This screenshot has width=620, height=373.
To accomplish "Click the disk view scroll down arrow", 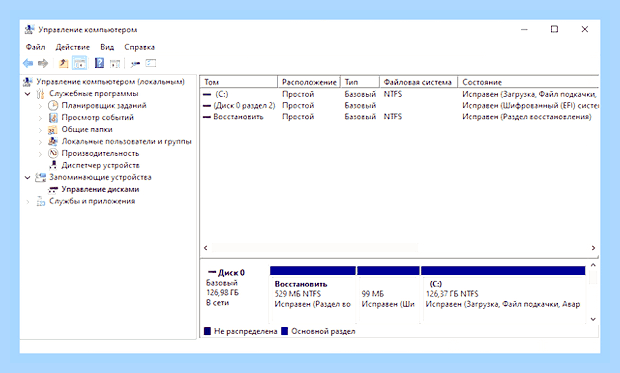I will pos(593,319).
